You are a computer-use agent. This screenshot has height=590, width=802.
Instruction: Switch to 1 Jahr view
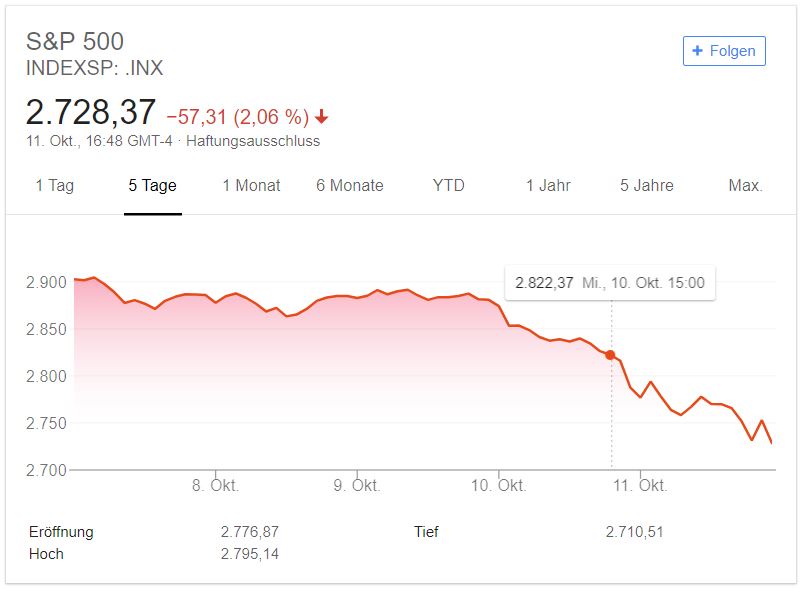point(548,185)
